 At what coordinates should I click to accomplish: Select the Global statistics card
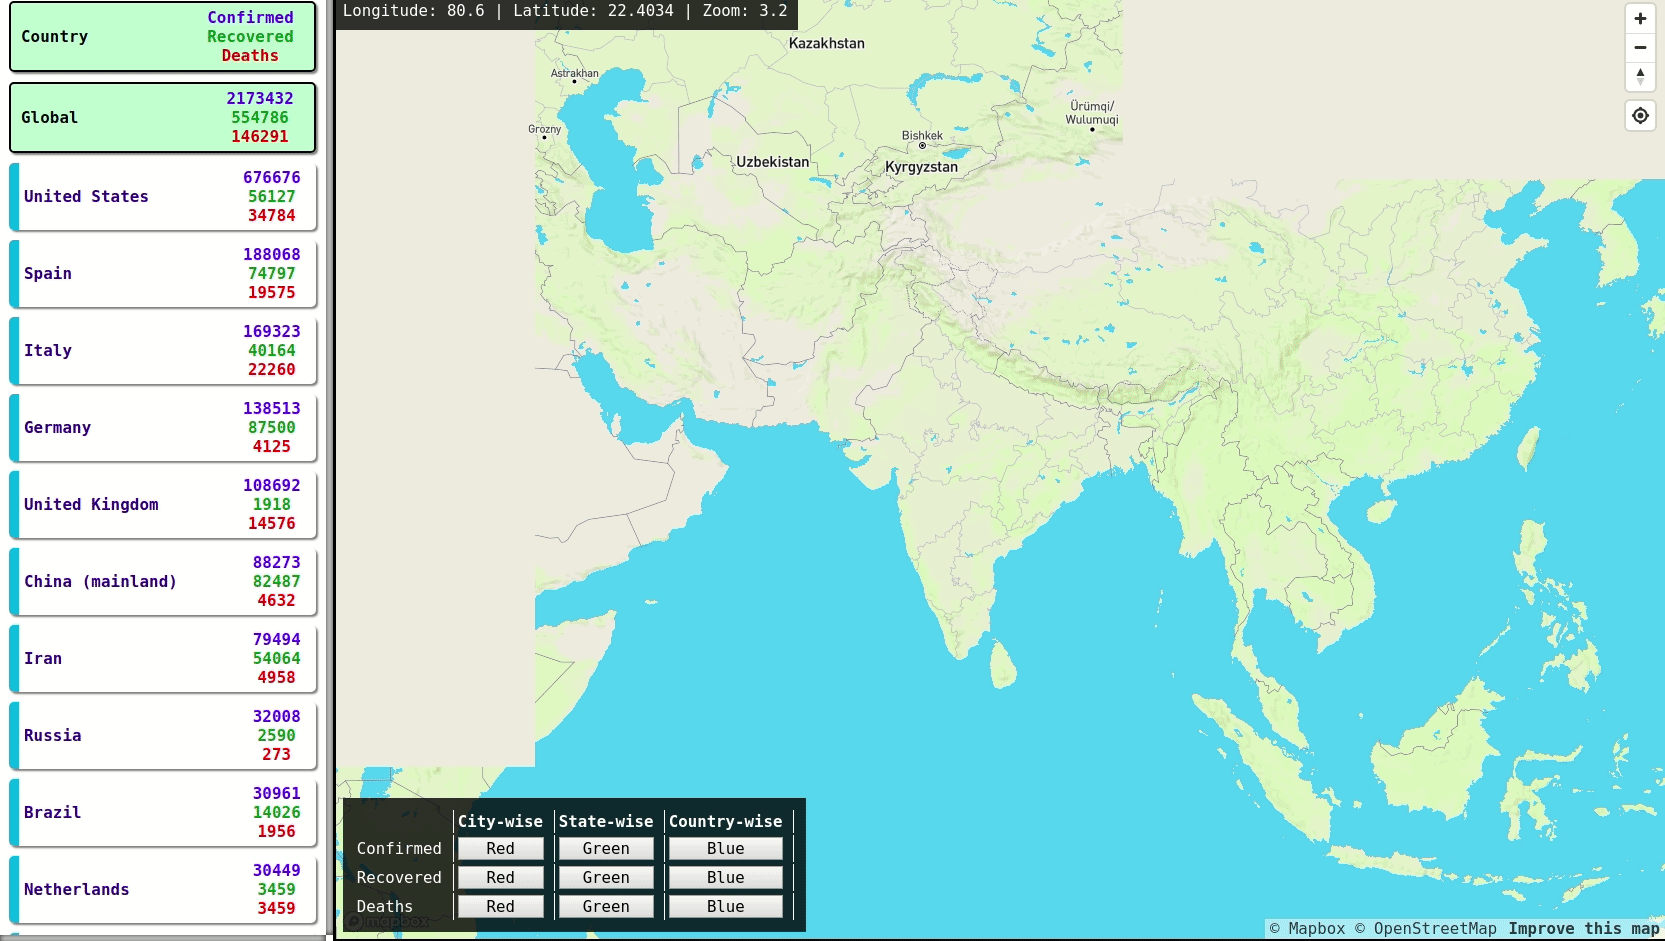(x=163, y=118)
